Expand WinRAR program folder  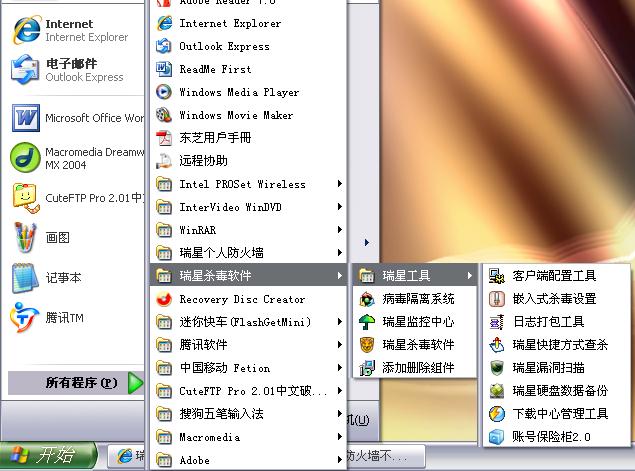[x=248, y=230]
